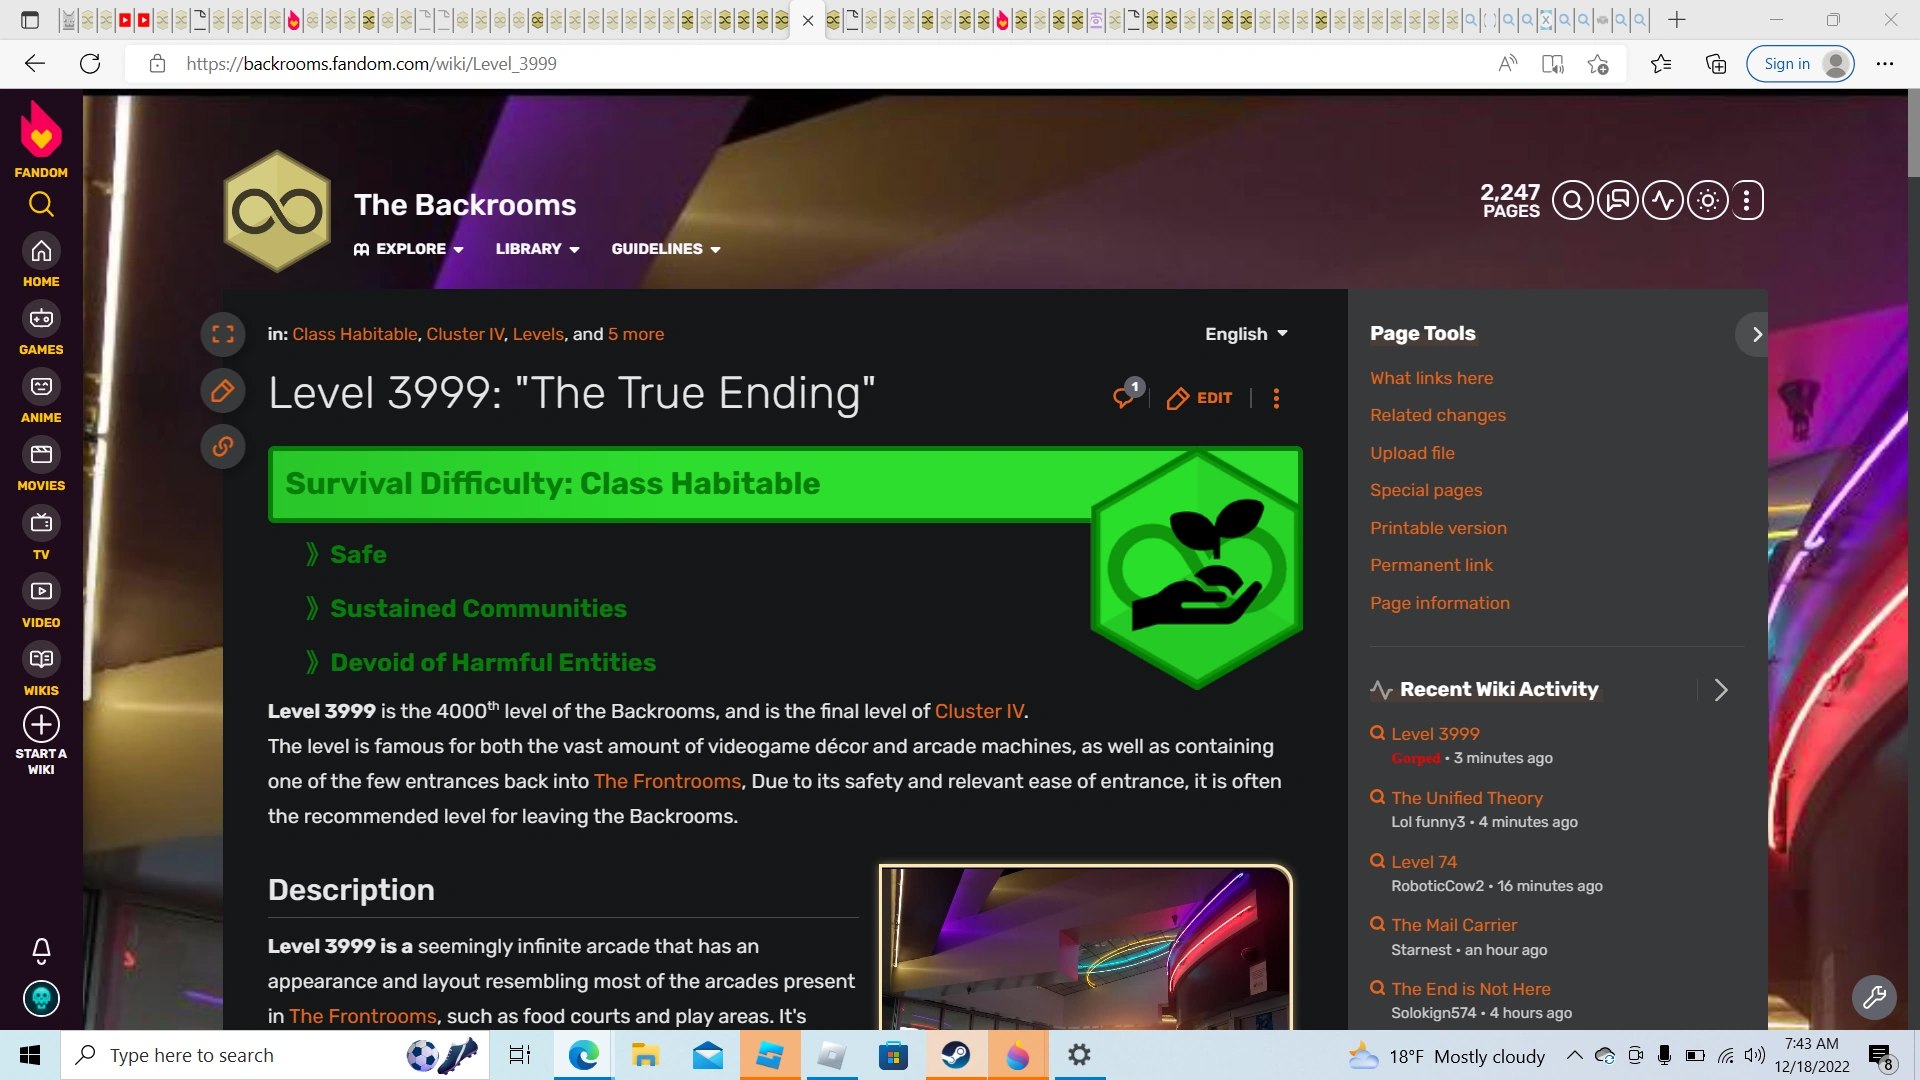Image resolution: width=1920 pixels, height=1080 pixels.
Task: Follow the Cluster IV category link
Action: pos(465,334)
